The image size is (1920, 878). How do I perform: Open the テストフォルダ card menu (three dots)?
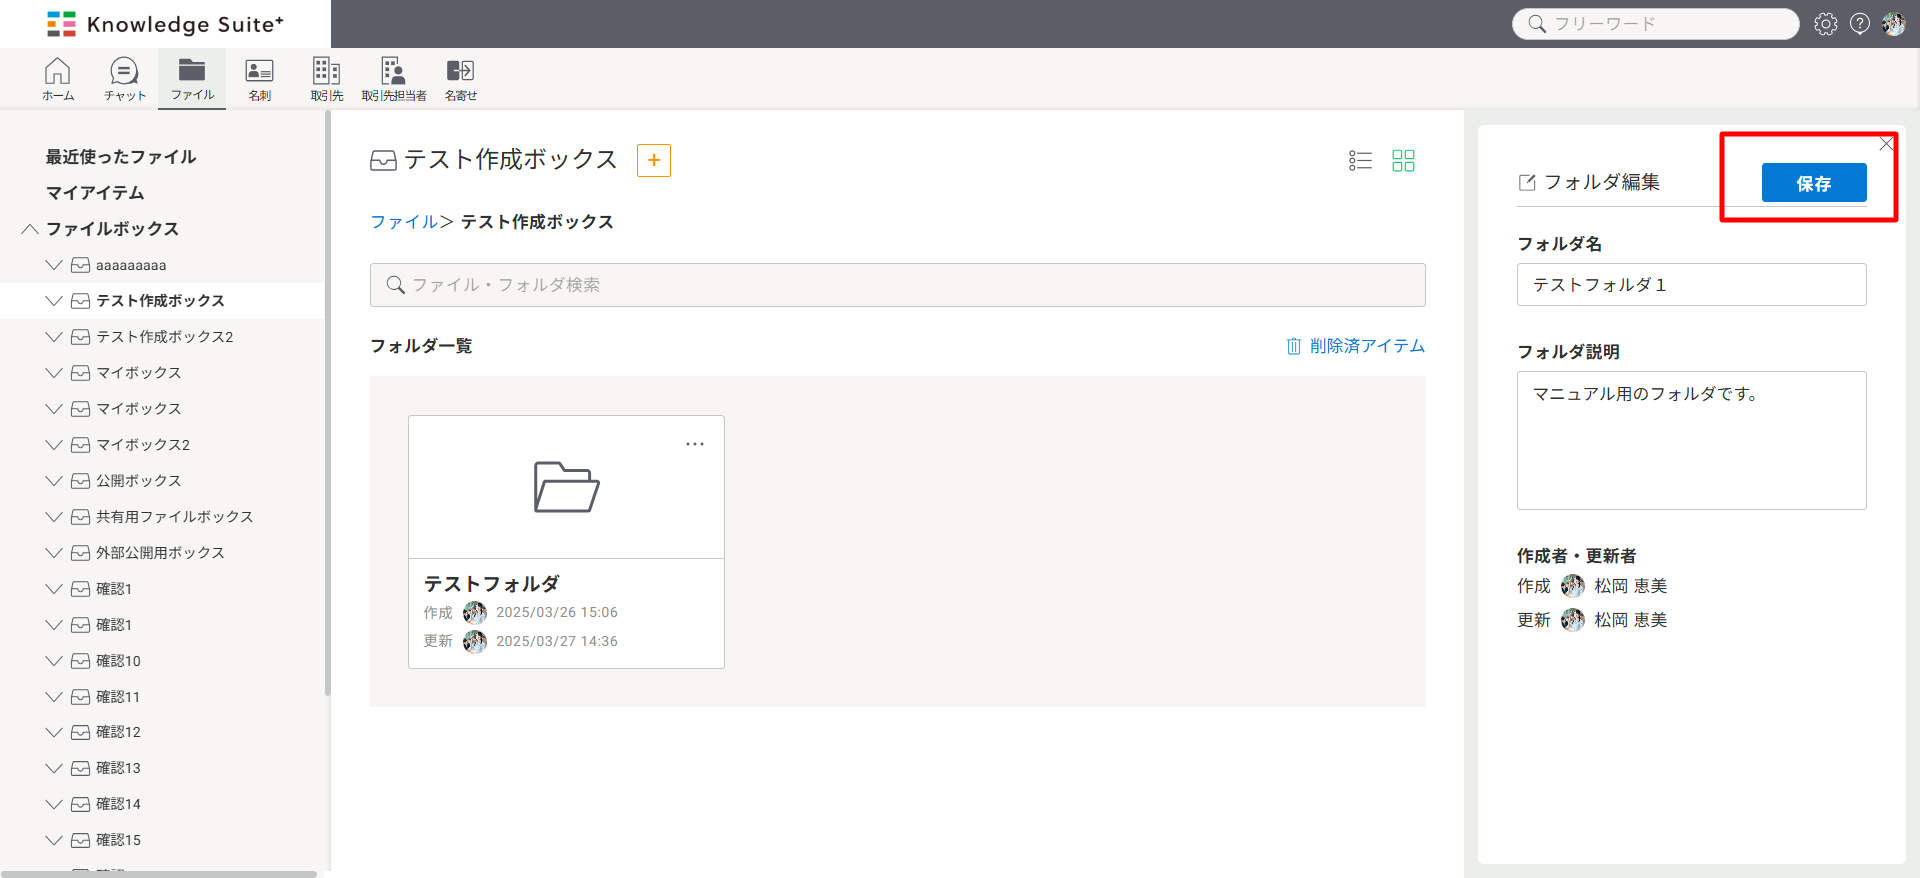tap(695, 444)
